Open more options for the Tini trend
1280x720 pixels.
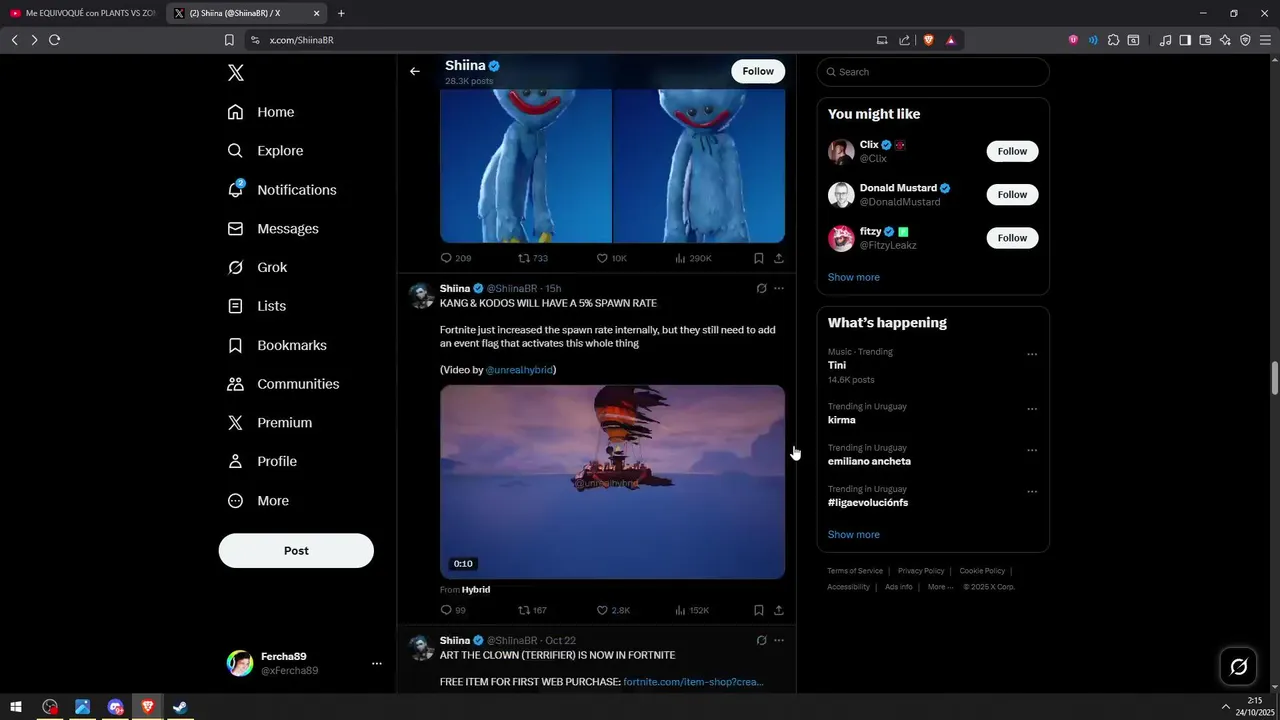tap(1032, 354)
